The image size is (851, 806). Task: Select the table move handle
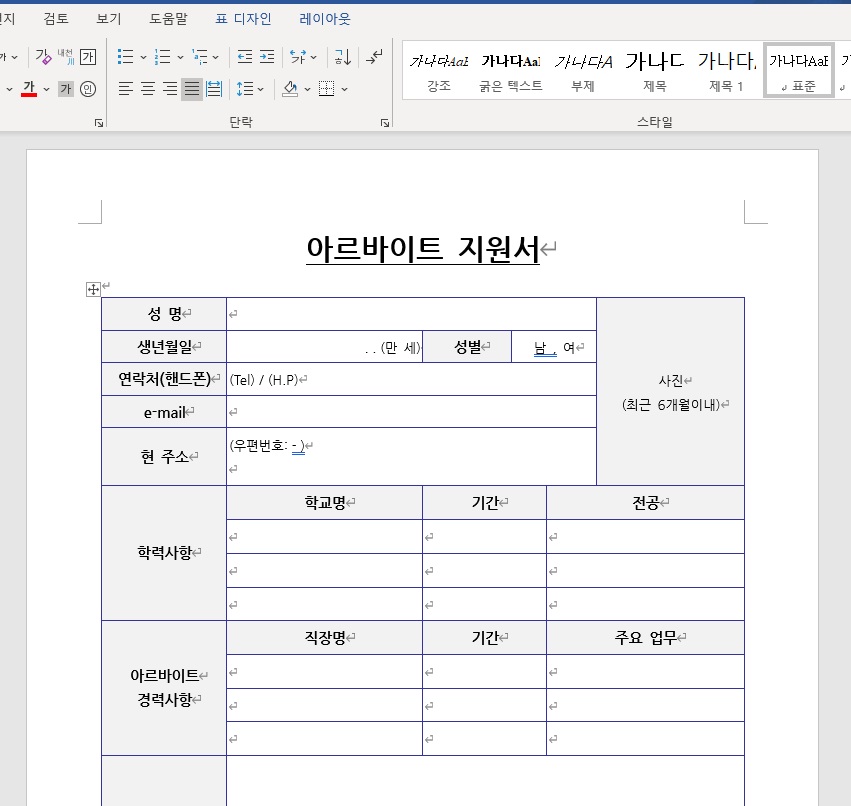click(93, 289)
